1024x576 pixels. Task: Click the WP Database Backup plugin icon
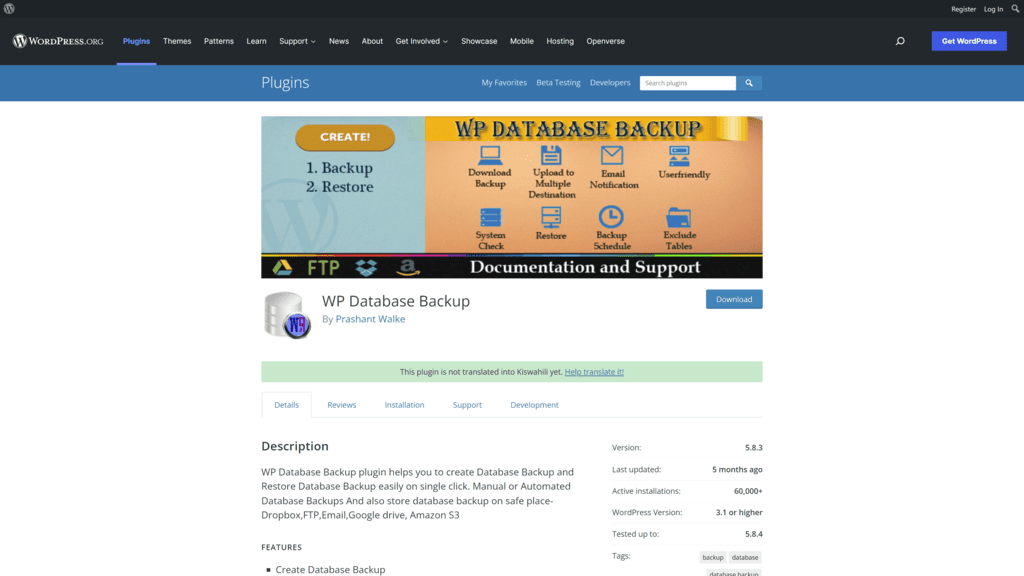[x=287, y=315]
